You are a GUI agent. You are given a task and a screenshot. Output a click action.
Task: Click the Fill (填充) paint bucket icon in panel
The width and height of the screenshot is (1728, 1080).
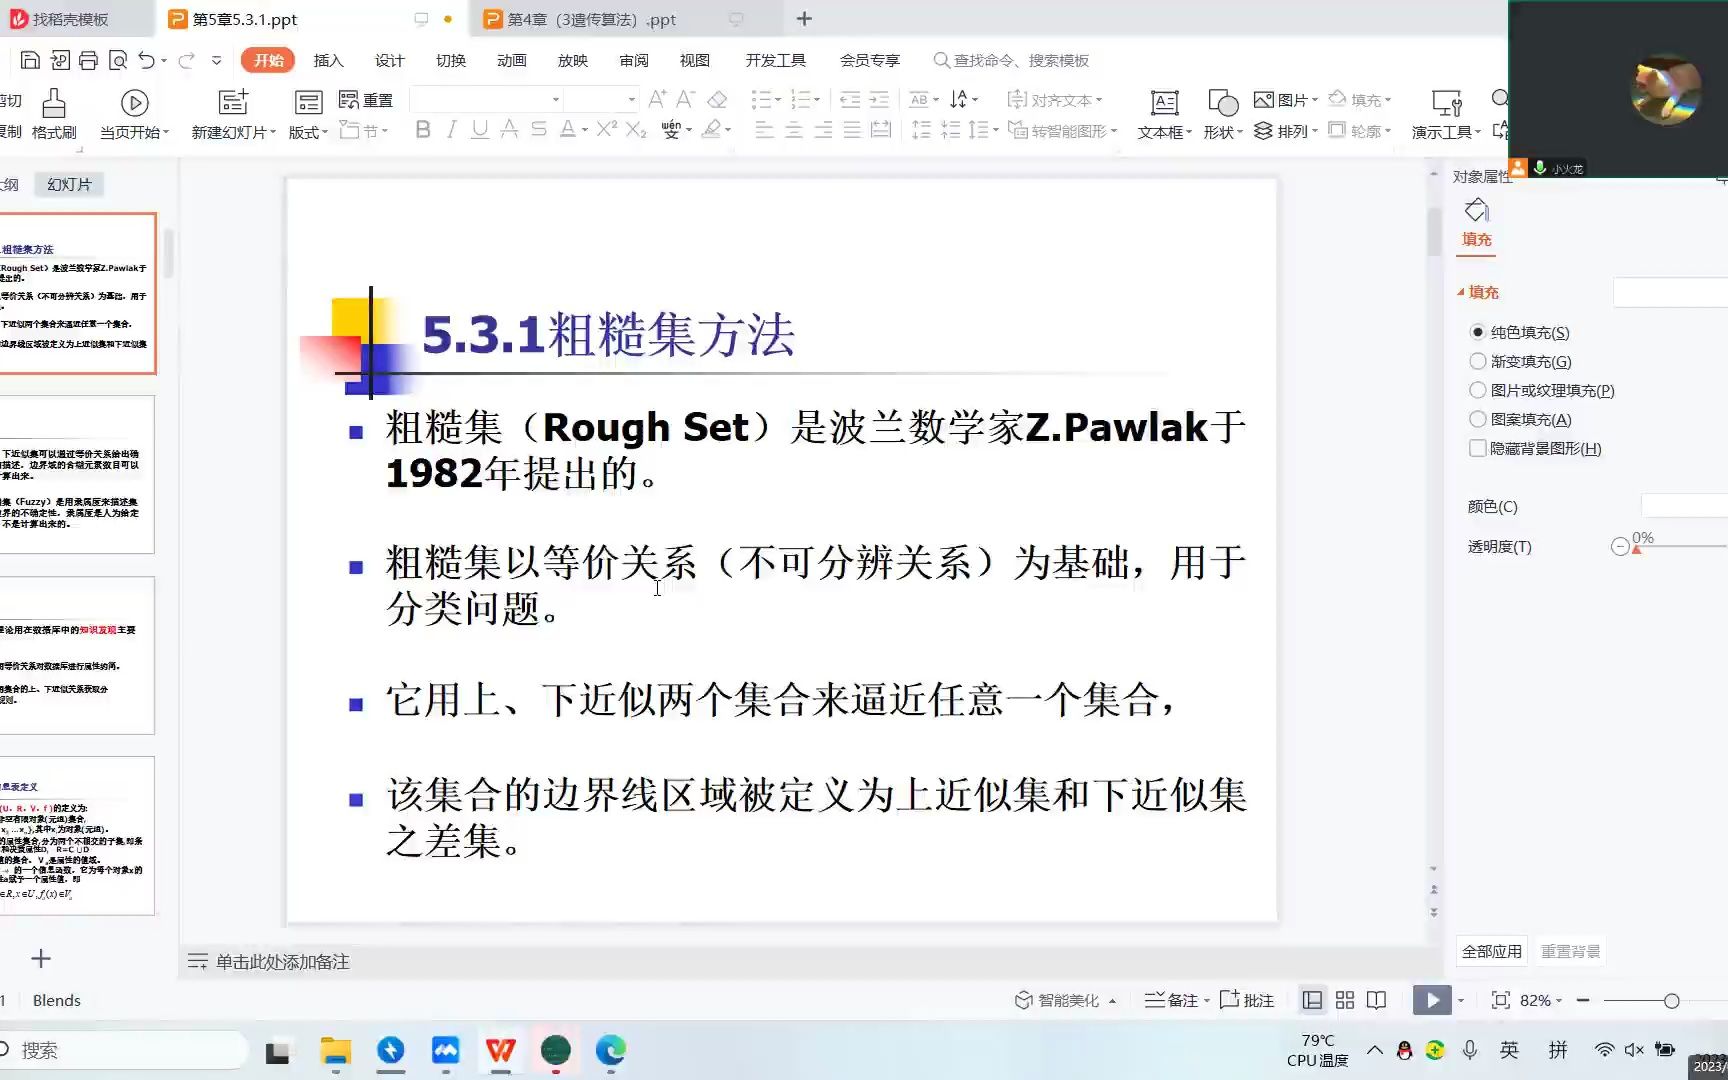[x=1476, y=211]
